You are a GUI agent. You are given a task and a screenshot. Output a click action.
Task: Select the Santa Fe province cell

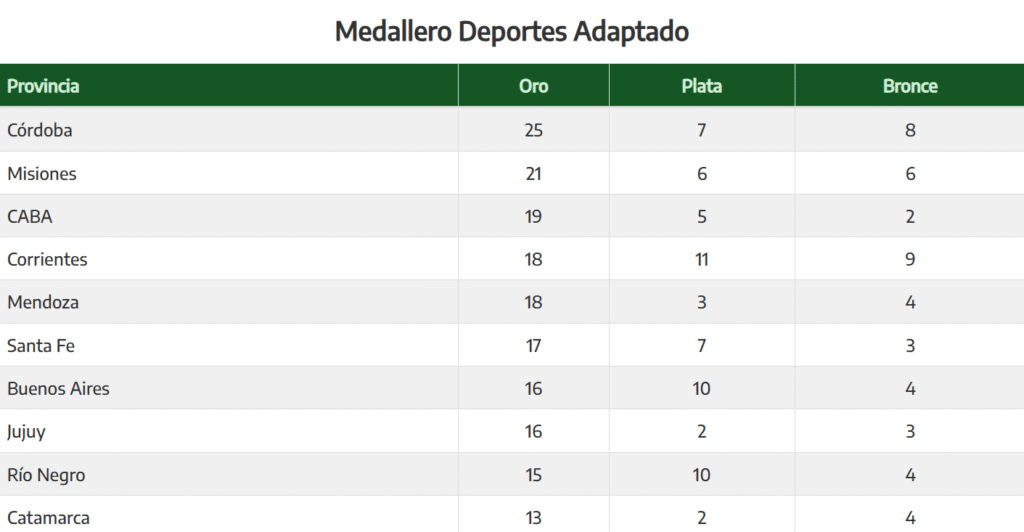click(41, 346)
